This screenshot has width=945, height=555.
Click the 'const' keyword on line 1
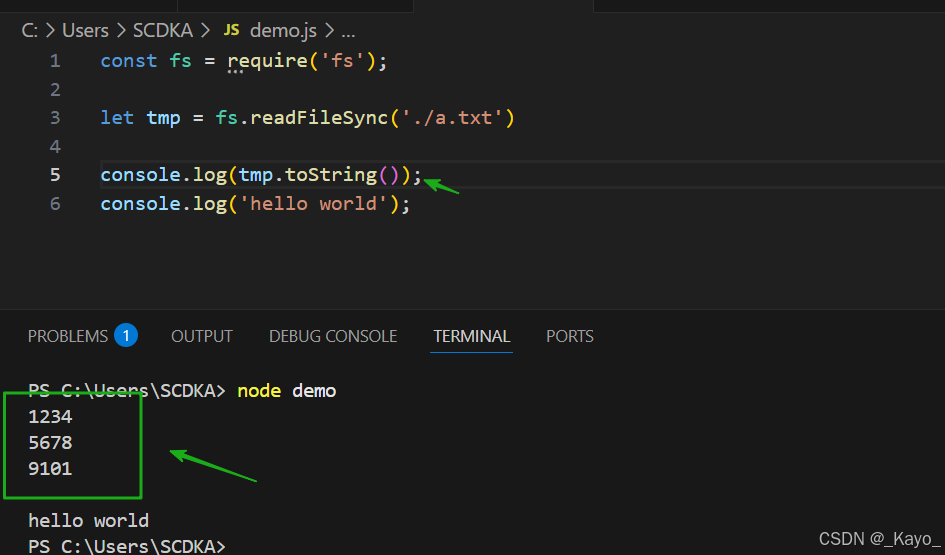click(x=128, y=61)
